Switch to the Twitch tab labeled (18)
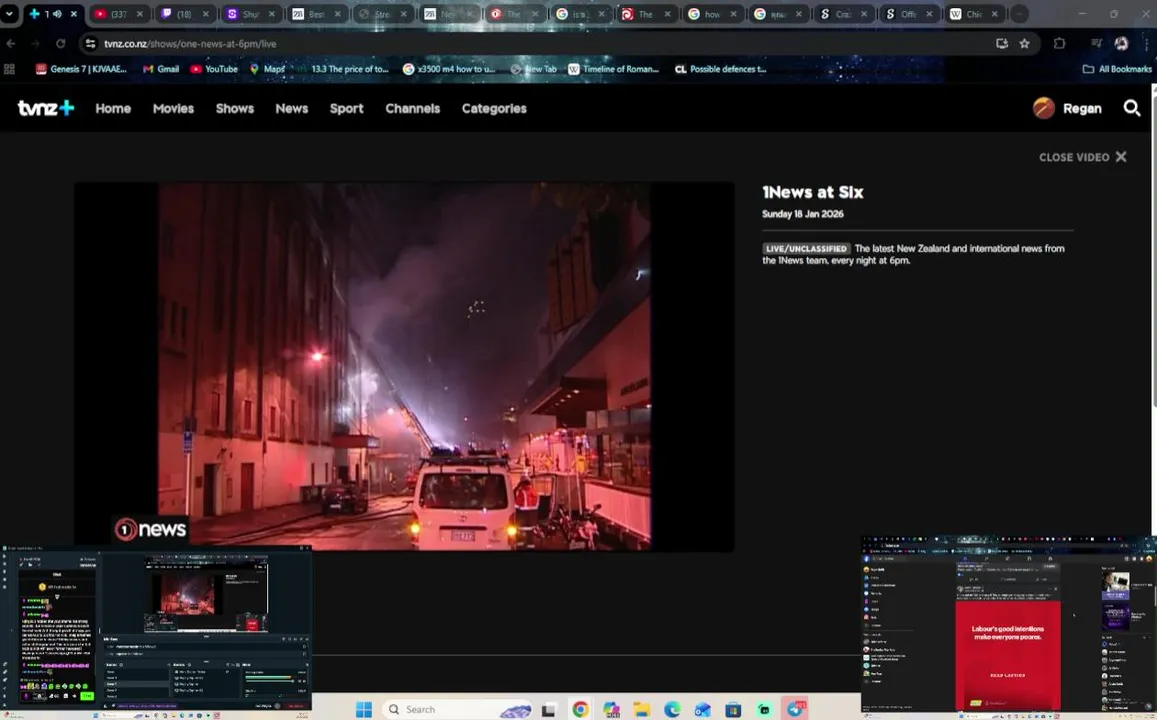This screenshot has width=1157, height=720. (x=184, y=14)
